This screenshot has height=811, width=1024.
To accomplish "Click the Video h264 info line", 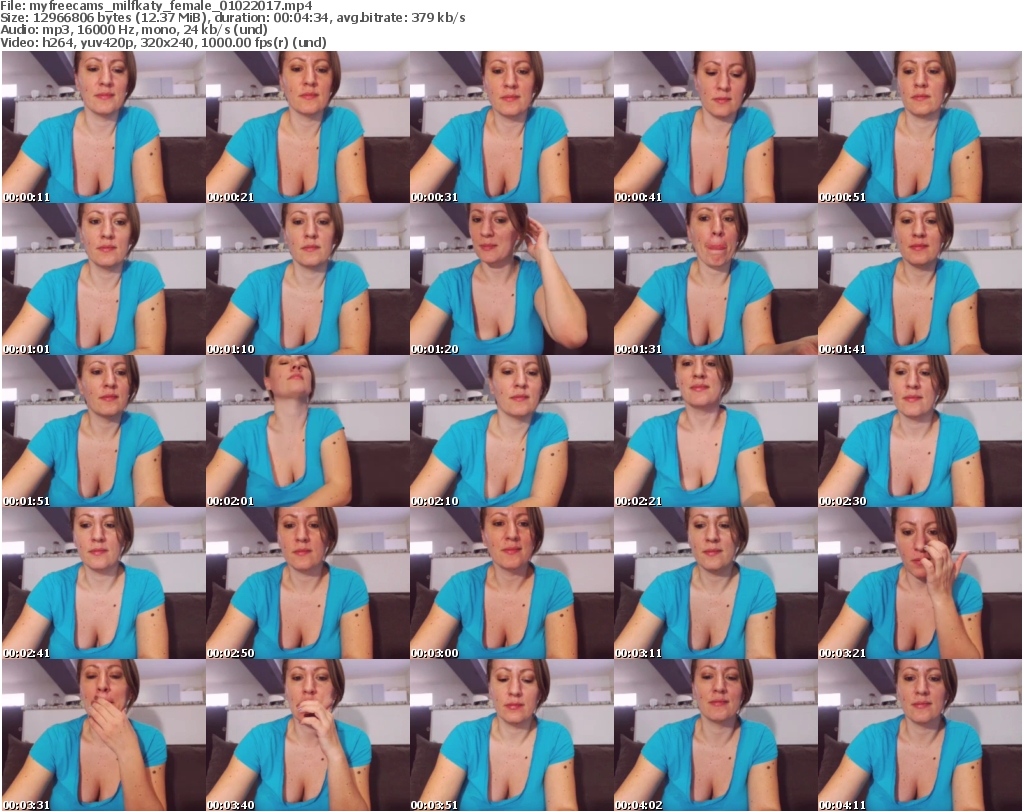I will point(163,42).
